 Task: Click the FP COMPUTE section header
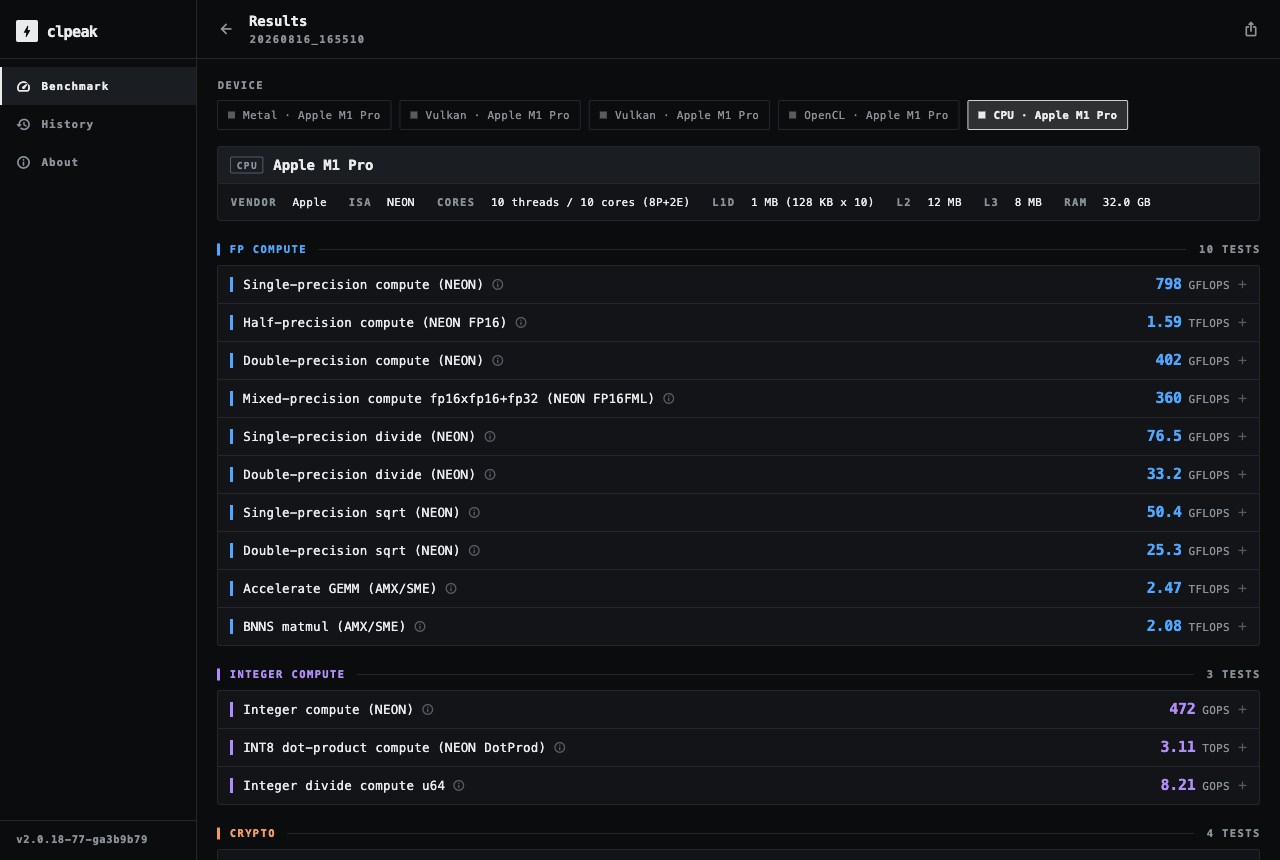pos(268,250)
